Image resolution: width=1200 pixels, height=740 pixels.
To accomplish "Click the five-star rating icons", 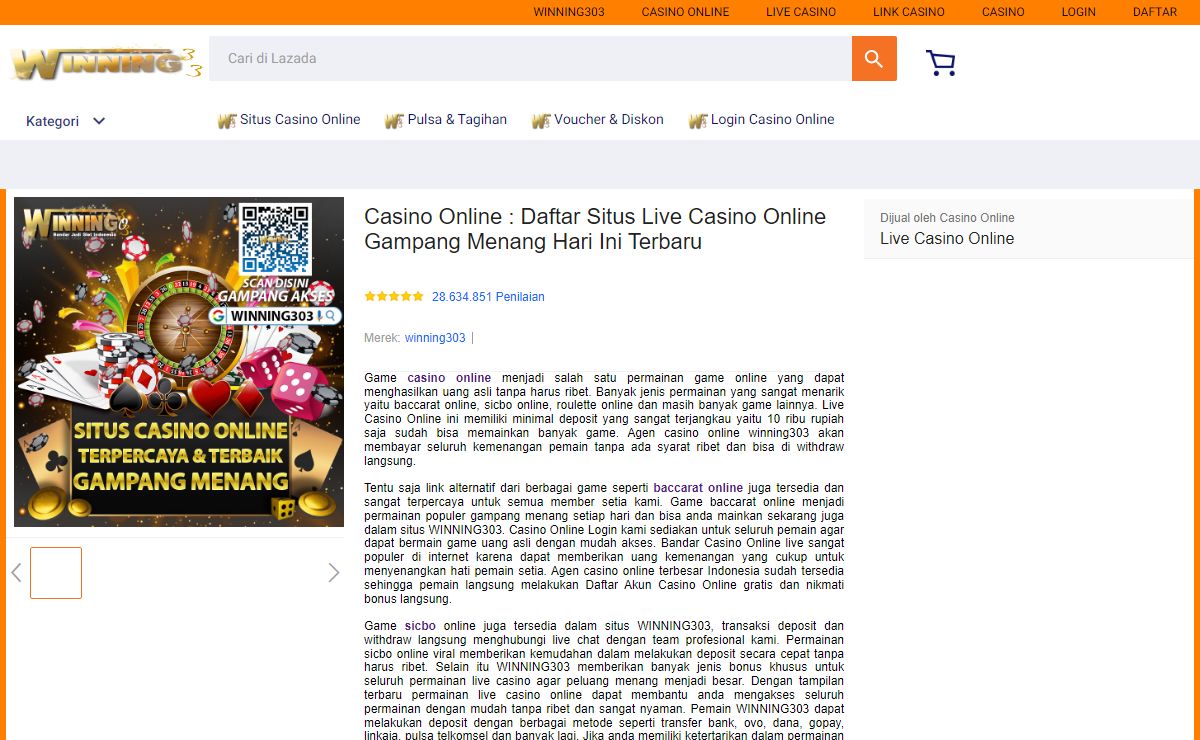I will (394, 297).
